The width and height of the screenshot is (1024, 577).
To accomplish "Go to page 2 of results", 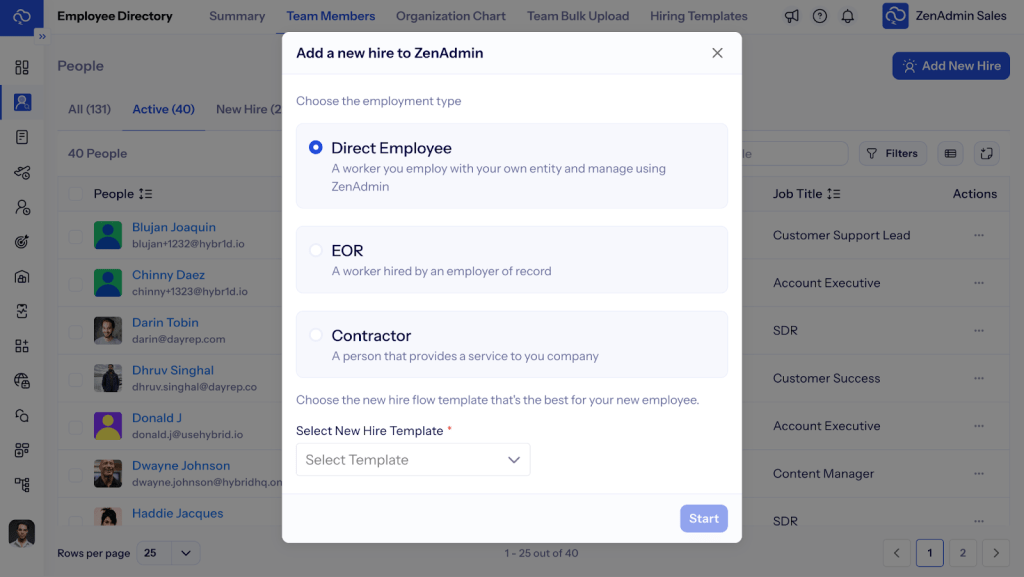I will point(962,553).
